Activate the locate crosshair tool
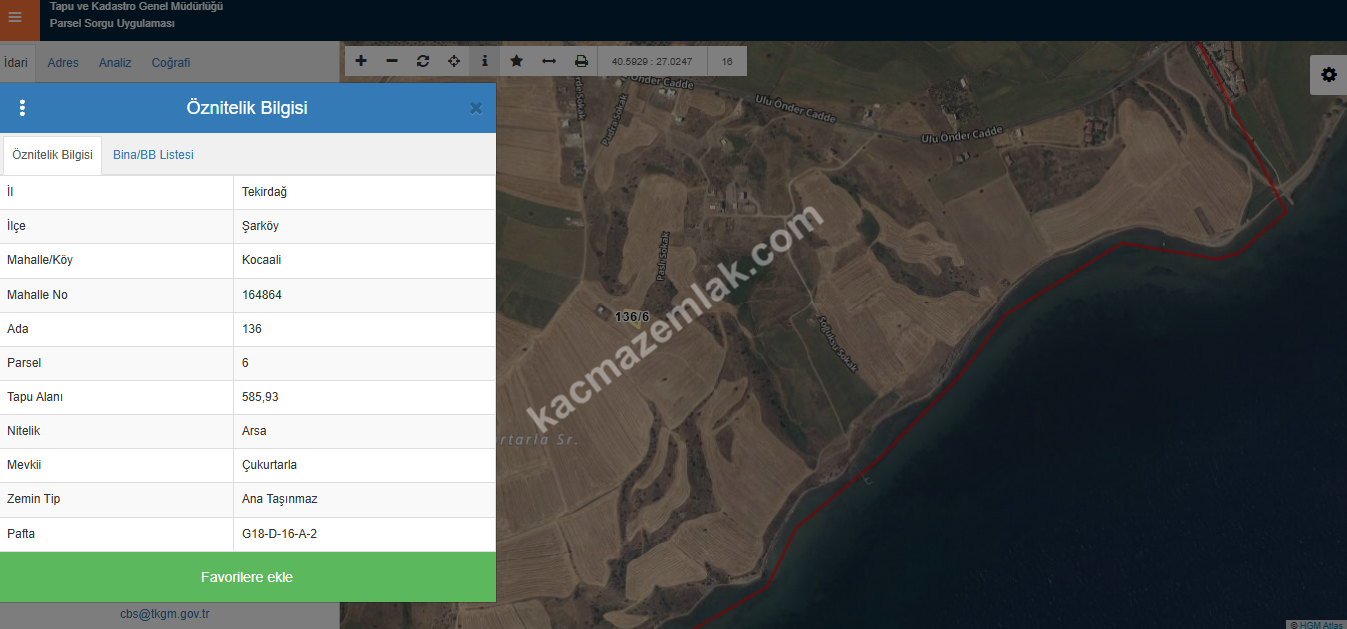 click(454, 61)
